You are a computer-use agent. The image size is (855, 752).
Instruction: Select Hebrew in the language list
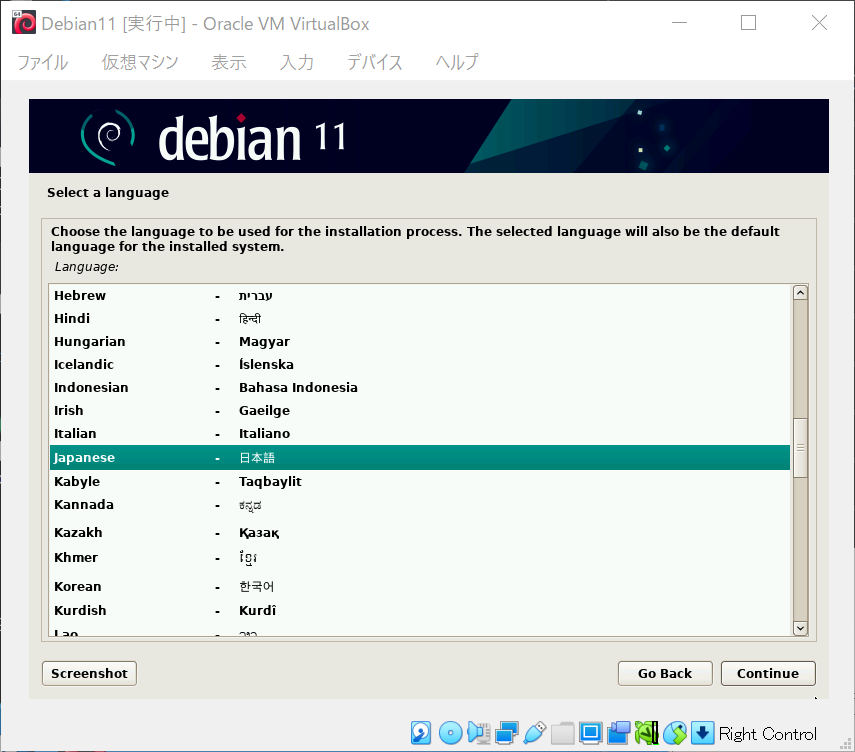[420, 296]
